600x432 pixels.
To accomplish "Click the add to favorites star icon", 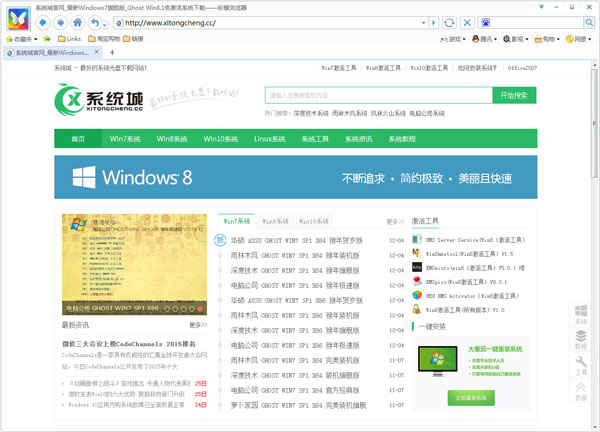I will (47, 39).
